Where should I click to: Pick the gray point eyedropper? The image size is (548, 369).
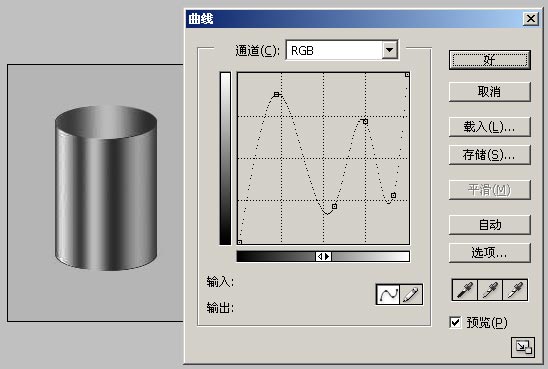[490, 290]
